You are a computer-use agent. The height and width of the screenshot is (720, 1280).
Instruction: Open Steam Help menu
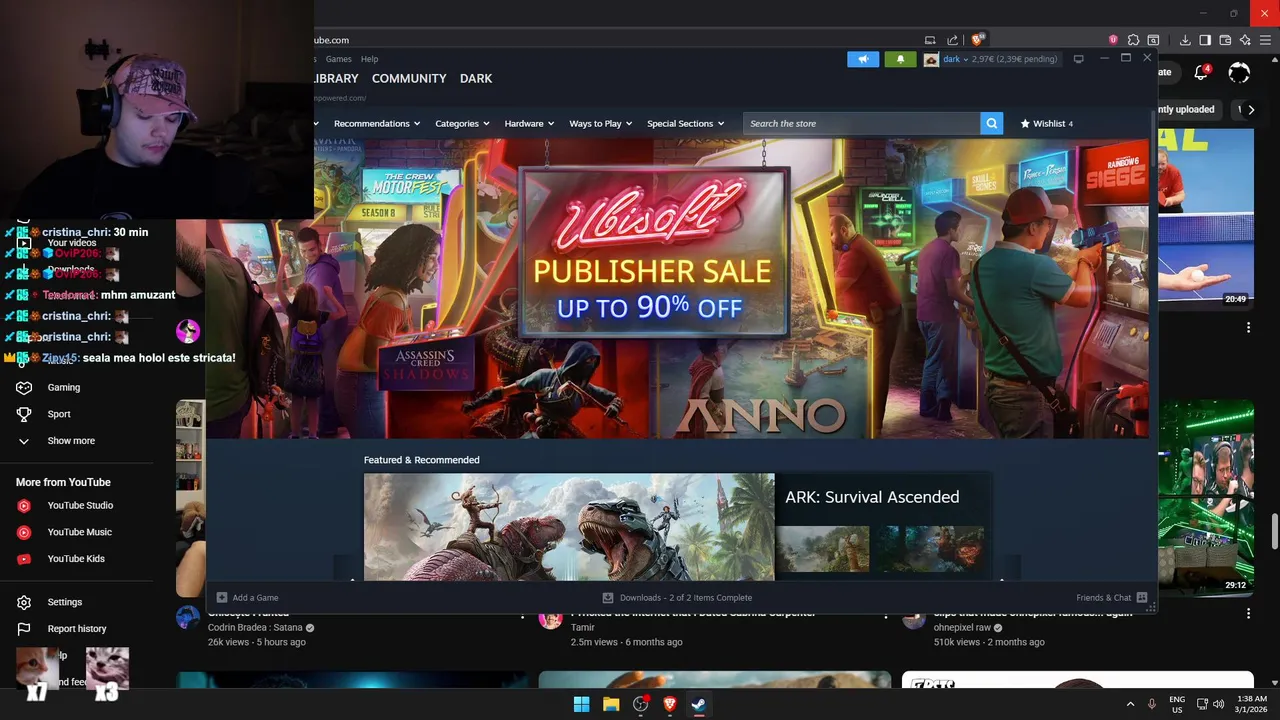click(x=369, y=59)
